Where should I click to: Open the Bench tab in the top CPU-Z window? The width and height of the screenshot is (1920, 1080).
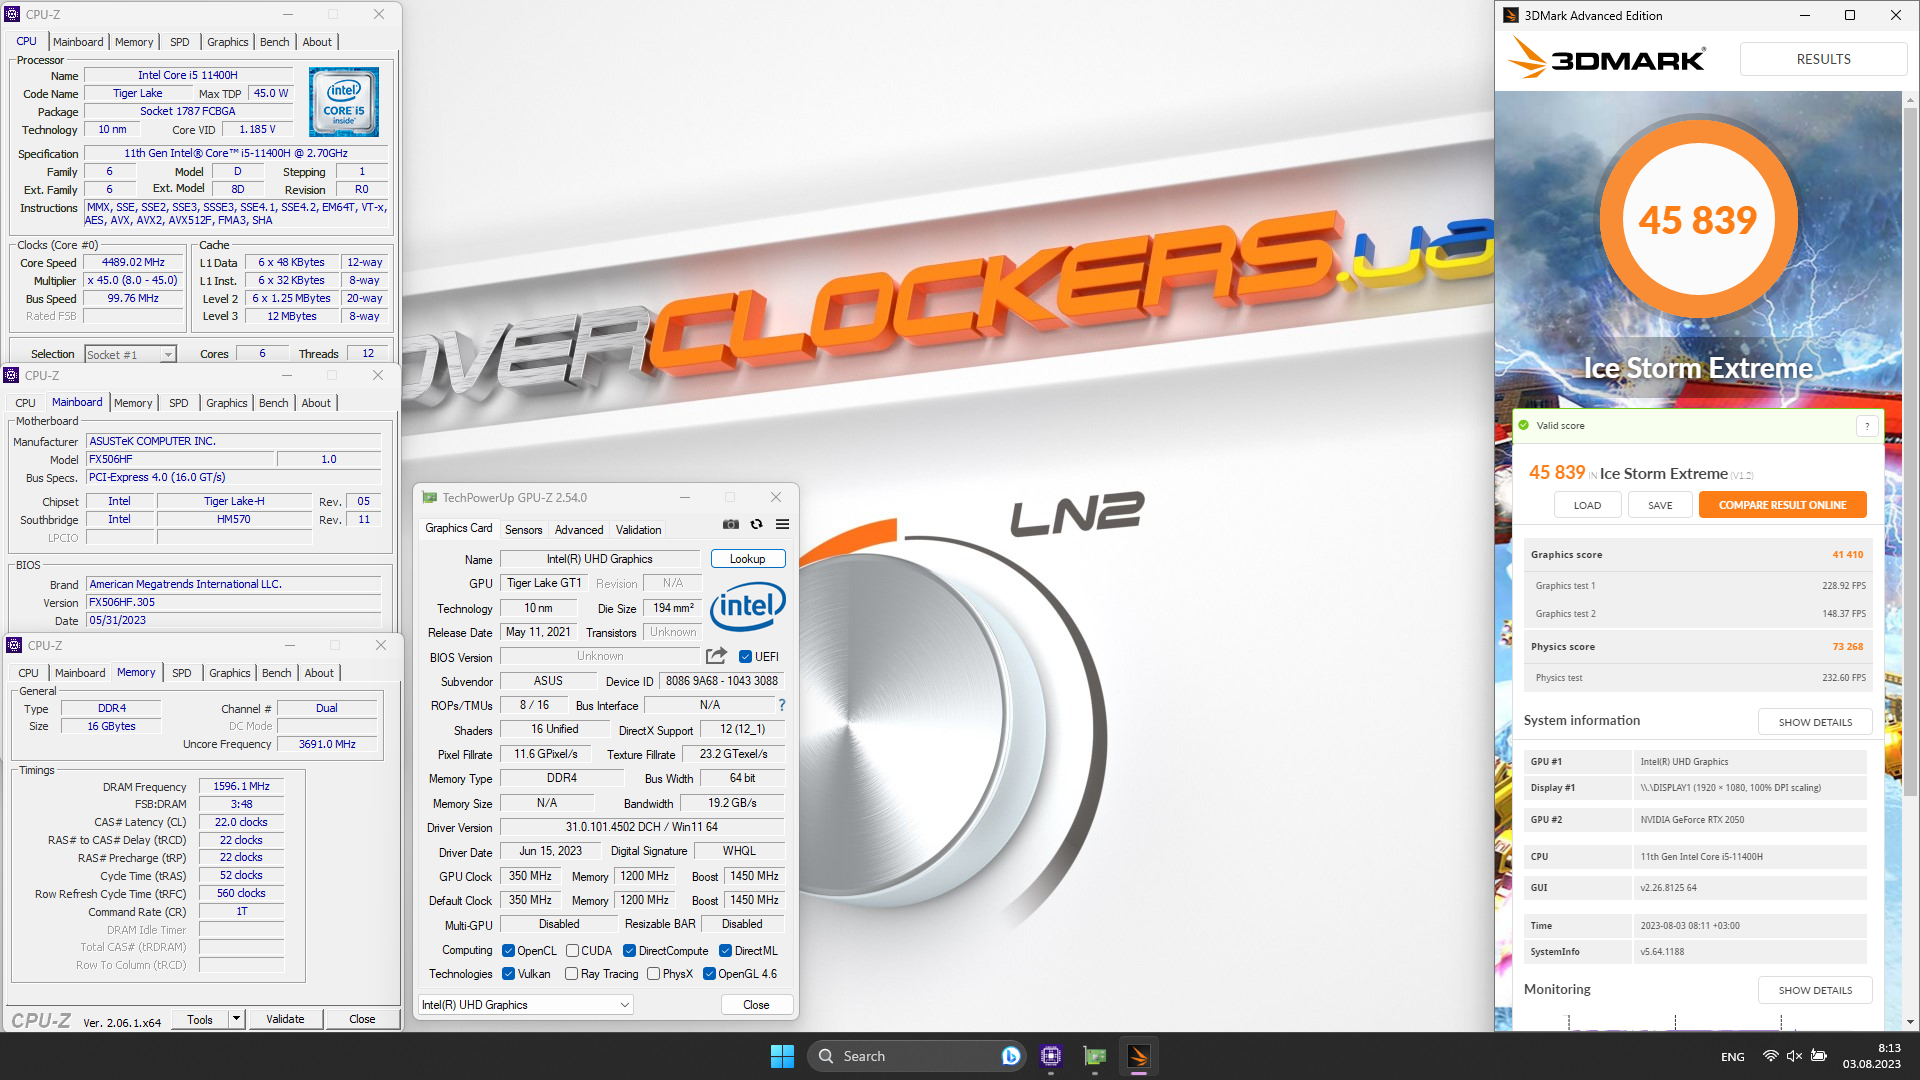tap(274, 42)
